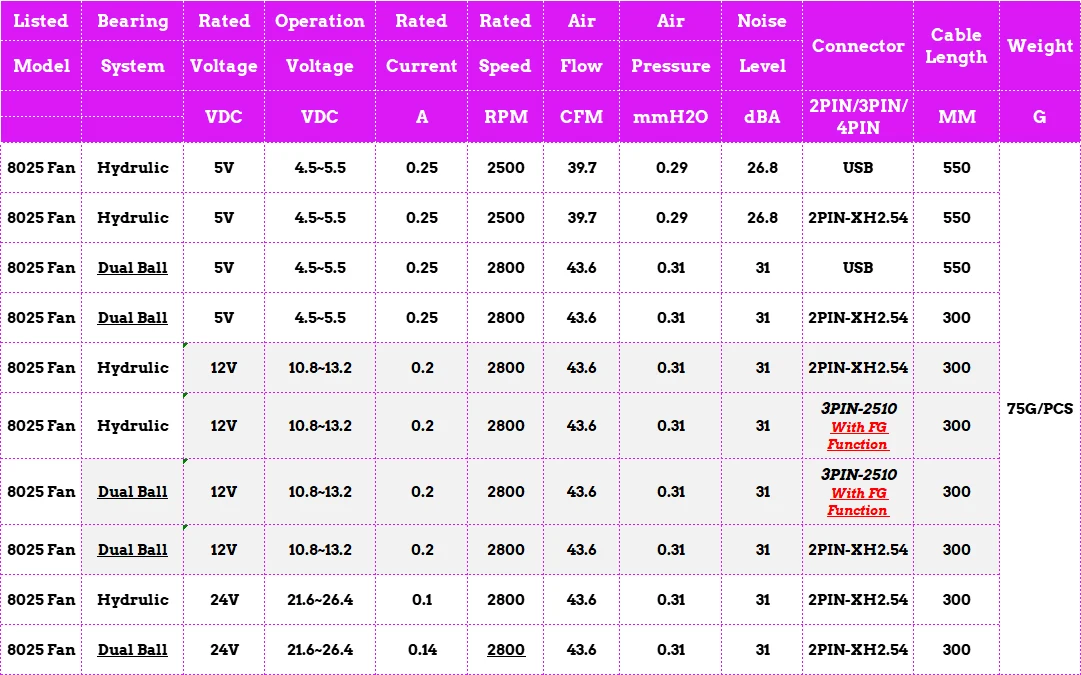Open 'With FG Function' link in Hydrulic 12V row
The height and width of the screenshot is (675, 1081).
point(857,436)
